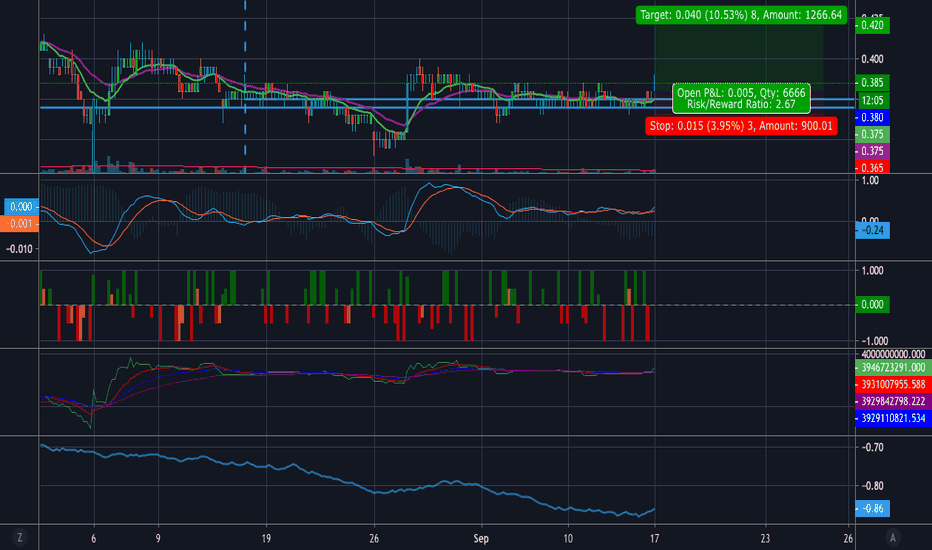This screenshot has width=932, height=550.
Task: Click the red 3931007955.588 value label
Action: pyautogui.click(x=893, y=384)
